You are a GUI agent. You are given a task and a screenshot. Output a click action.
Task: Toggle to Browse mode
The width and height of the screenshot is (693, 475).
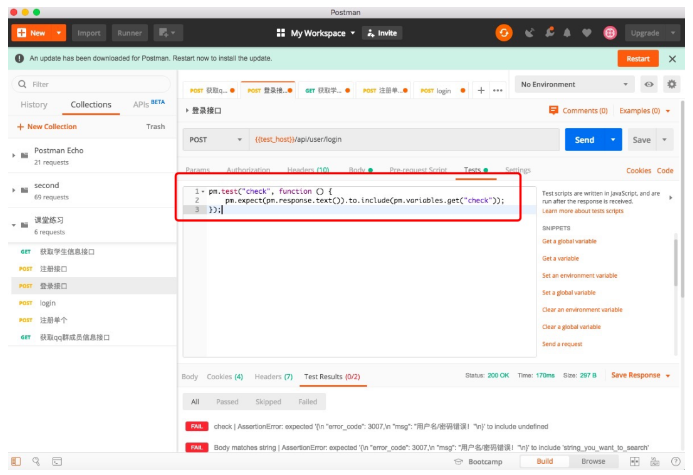(593, 461)
